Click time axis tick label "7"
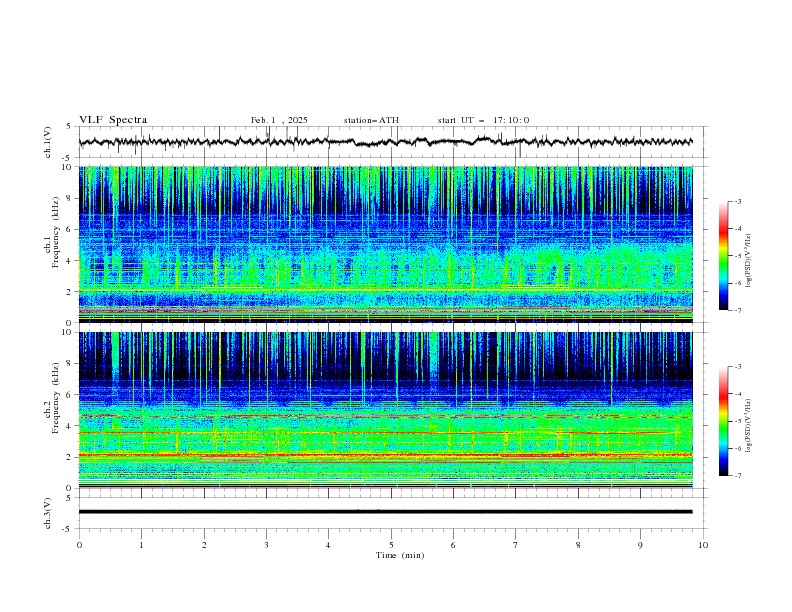The image size is (792, 612). point(516,545)
